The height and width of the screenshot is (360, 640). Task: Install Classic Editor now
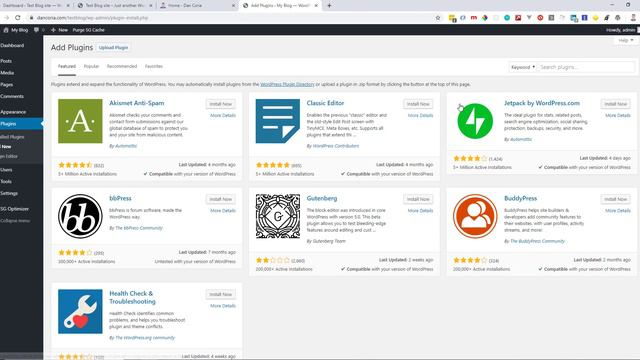click(x=418, y=104)
